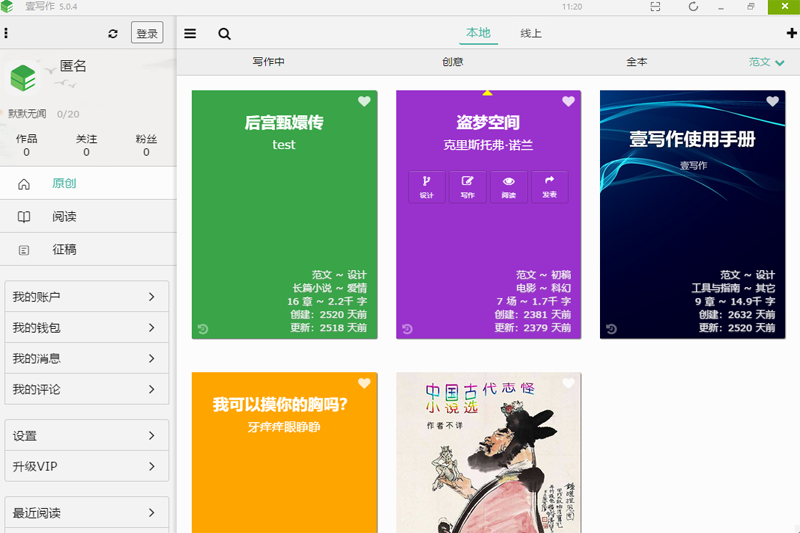
Task: Switch to the 线上 tab
Action: [x=531, y=34]
